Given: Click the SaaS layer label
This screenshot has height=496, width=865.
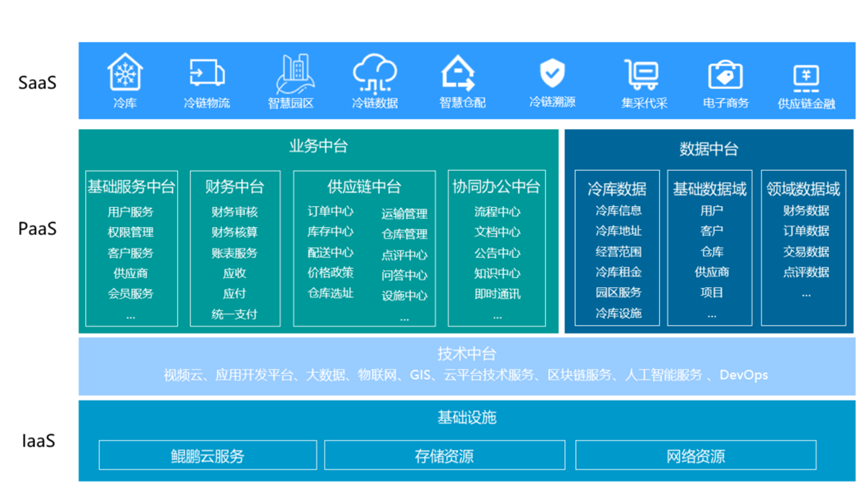Looking at the screenshot, I should point(37,83).
